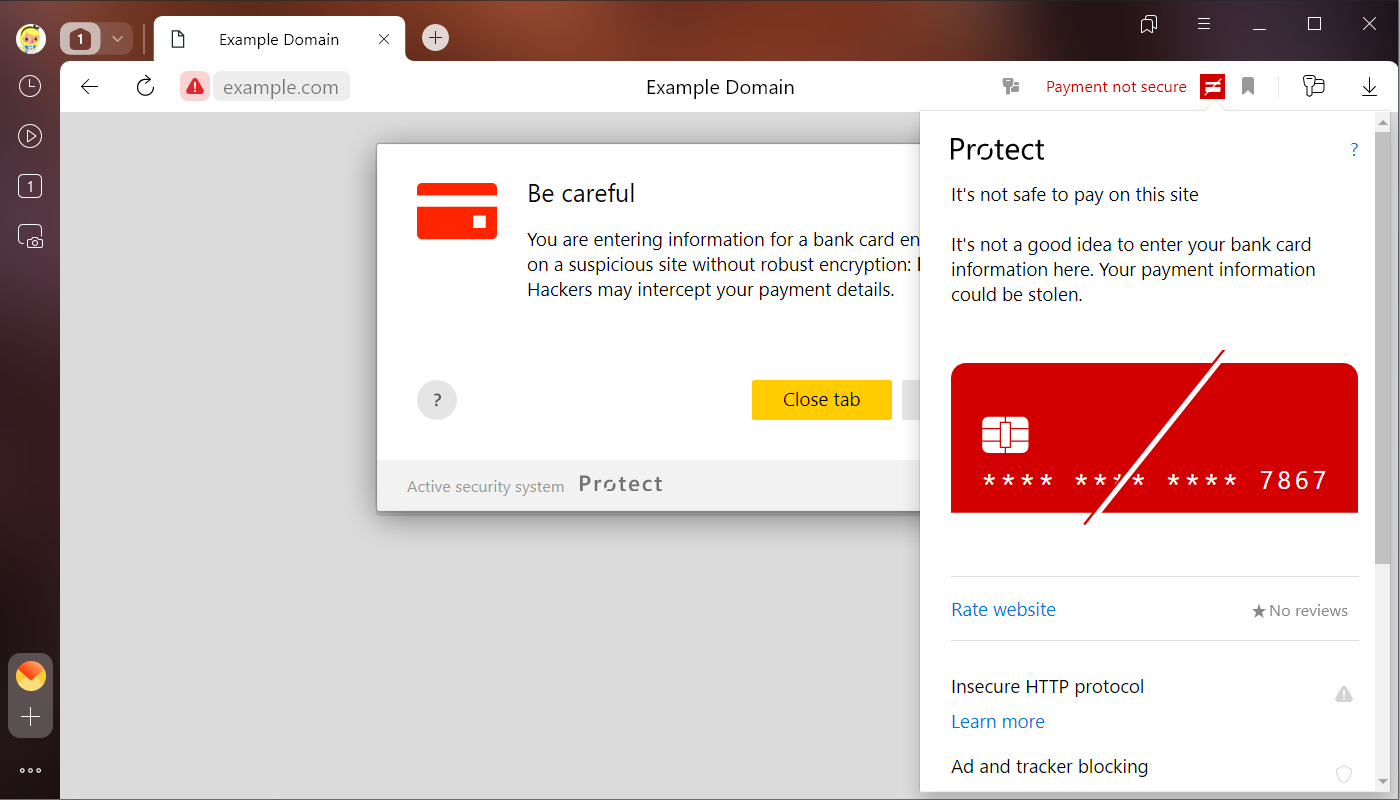Open the Yandex Mail icon in sidebar
This screenshot has height=800, width=1400.
coord(30,676)
